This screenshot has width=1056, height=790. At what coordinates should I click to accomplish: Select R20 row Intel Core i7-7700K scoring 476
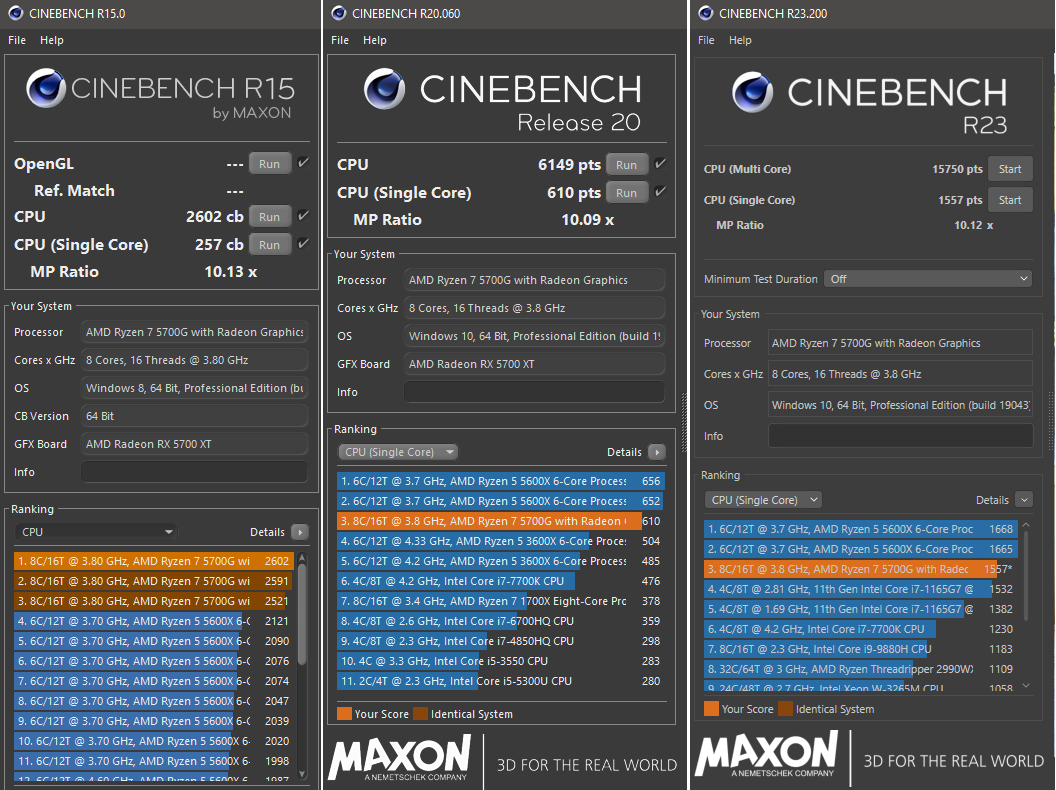501,581
